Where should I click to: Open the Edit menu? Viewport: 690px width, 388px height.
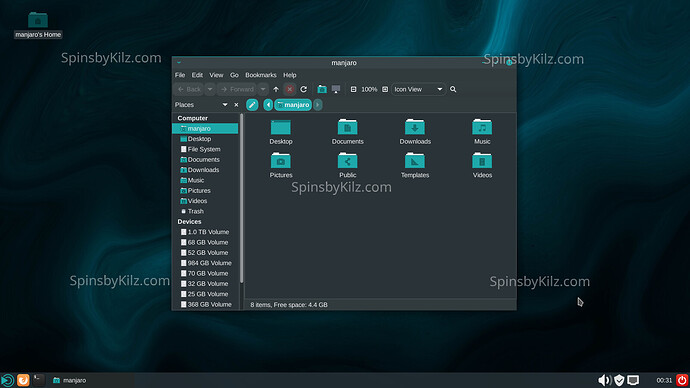pos(197,75)
